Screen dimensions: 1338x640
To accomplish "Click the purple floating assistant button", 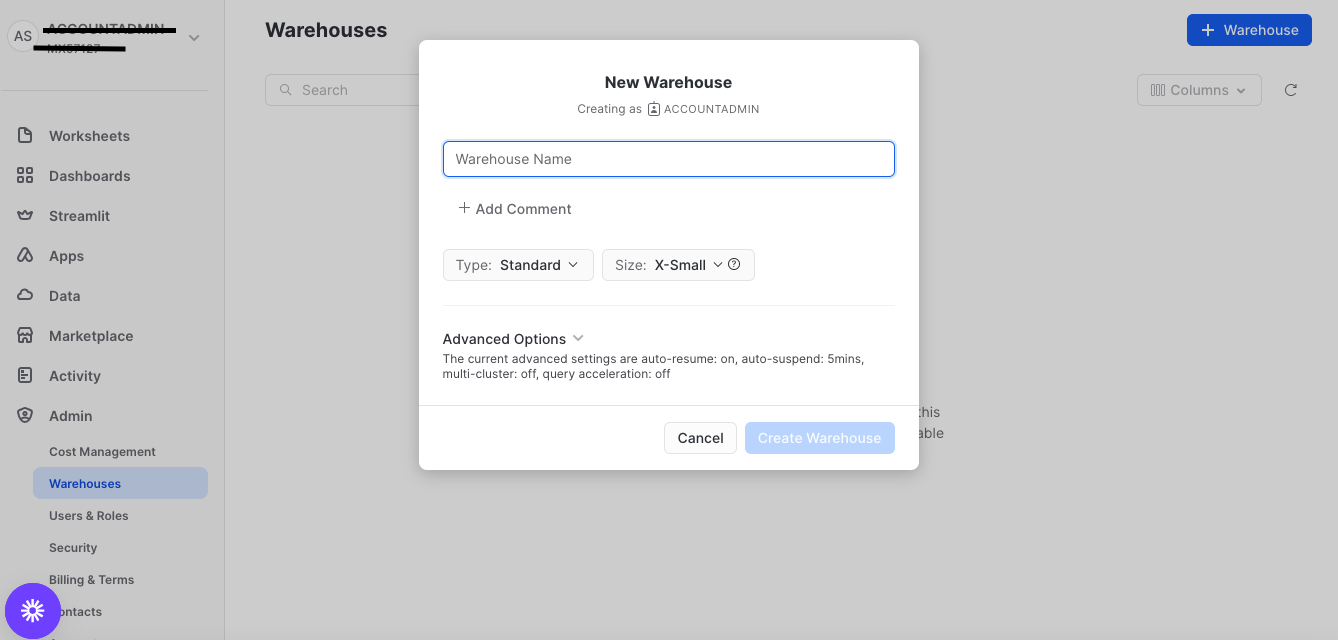I will [33, 611].
